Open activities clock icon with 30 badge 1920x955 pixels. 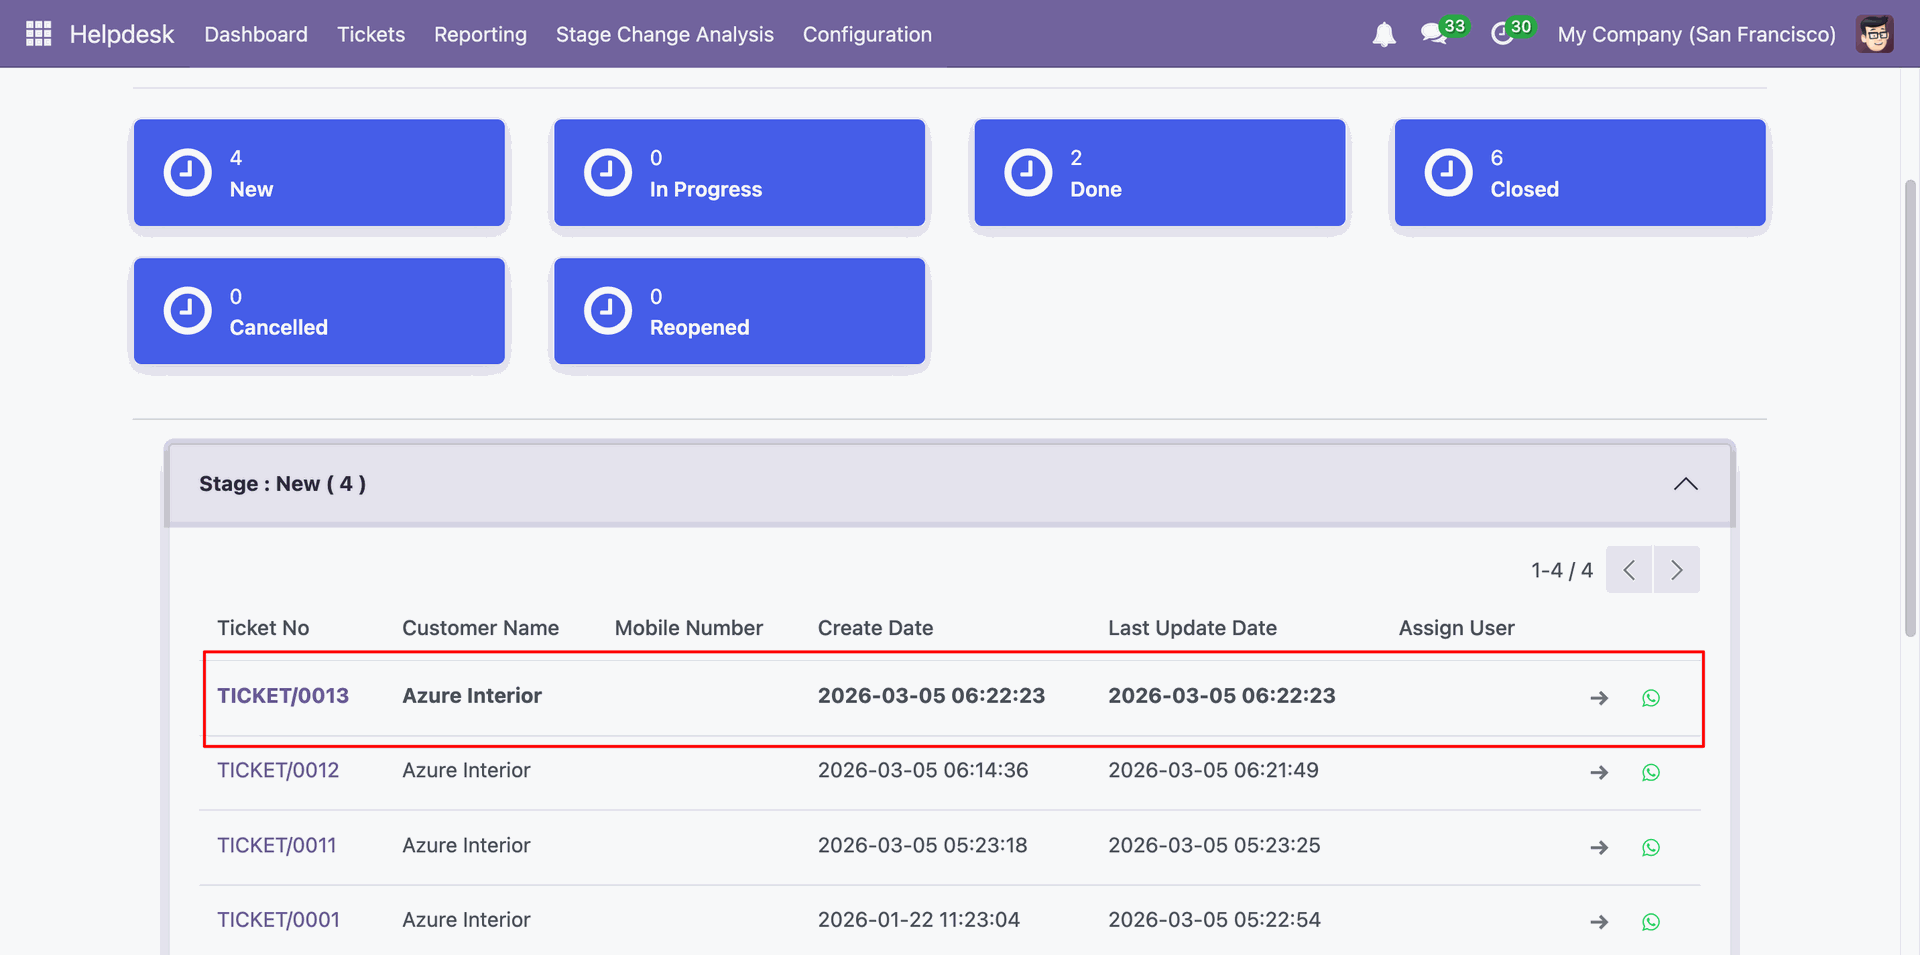tap(1502, 34)
